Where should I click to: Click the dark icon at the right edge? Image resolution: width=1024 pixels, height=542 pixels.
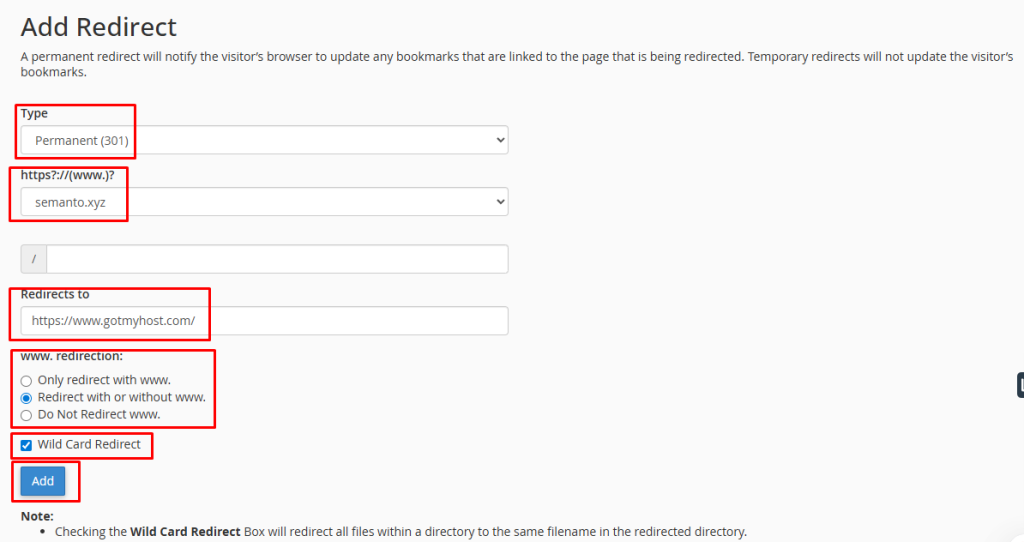click(1020, 385)
